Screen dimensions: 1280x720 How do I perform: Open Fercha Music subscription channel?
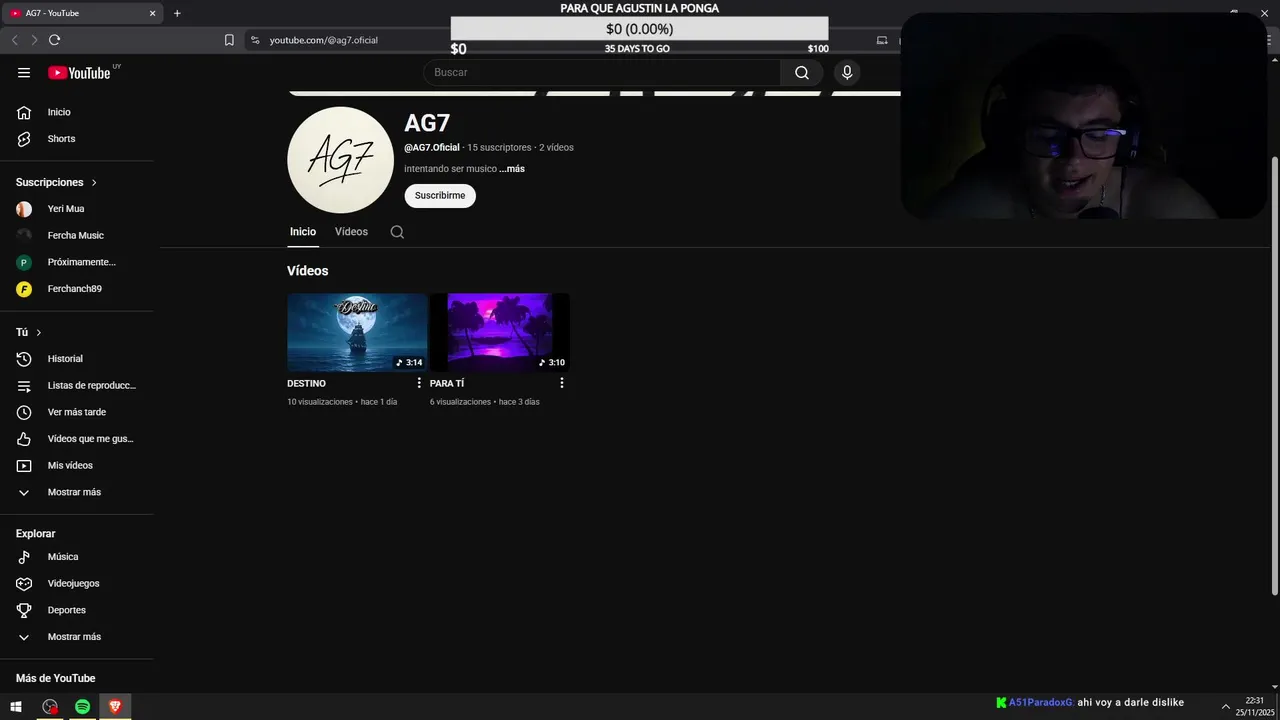pyautogui.click(x=77, y=235)
